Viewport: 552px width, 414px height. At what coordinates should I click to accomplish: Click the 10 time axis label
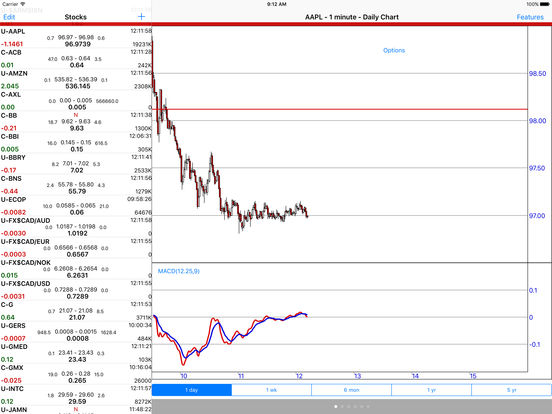(184, 376)
